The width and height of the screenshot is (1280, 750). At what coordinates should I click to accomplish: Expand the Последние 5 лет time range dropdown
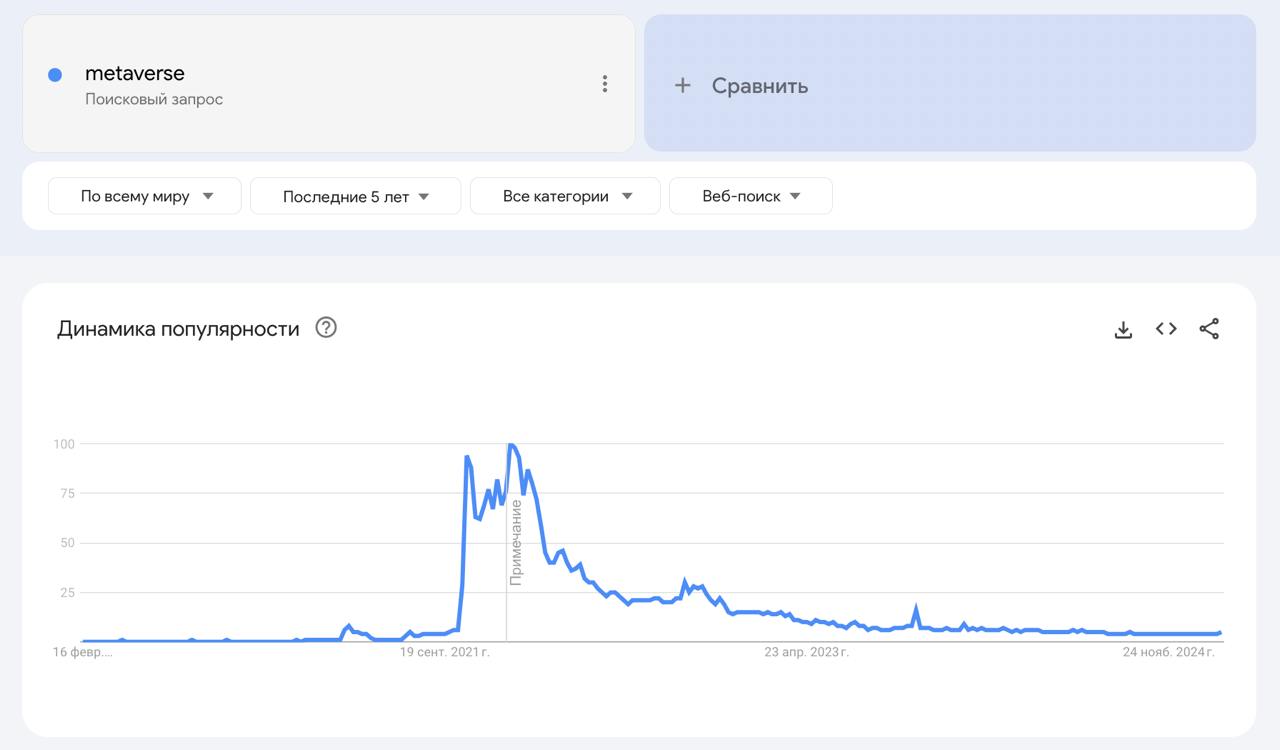point(355,196)
